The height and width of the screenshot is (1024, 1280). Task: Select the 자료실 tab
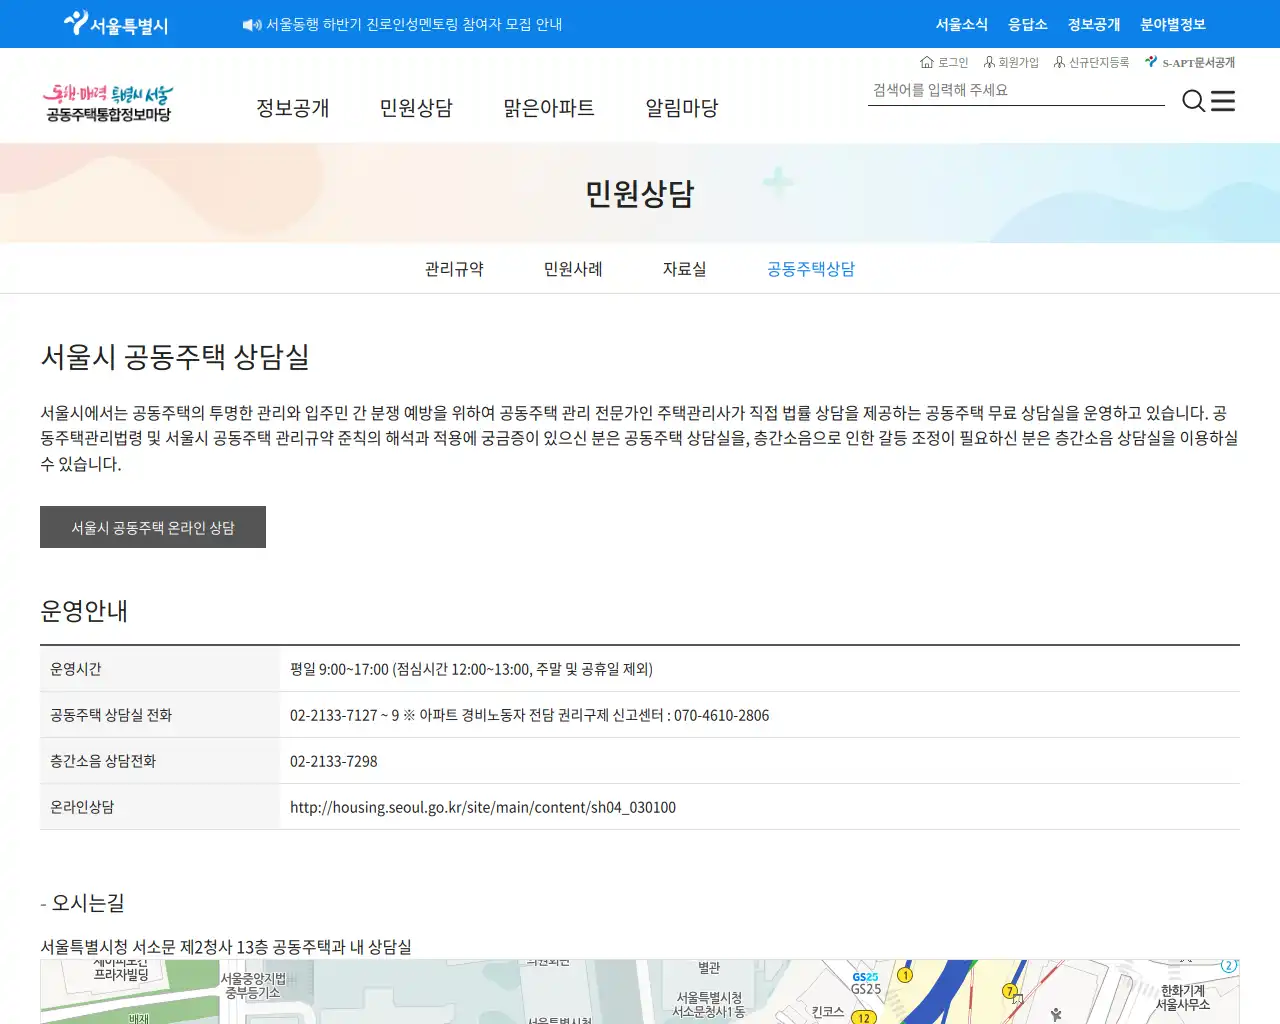[686, 268]
